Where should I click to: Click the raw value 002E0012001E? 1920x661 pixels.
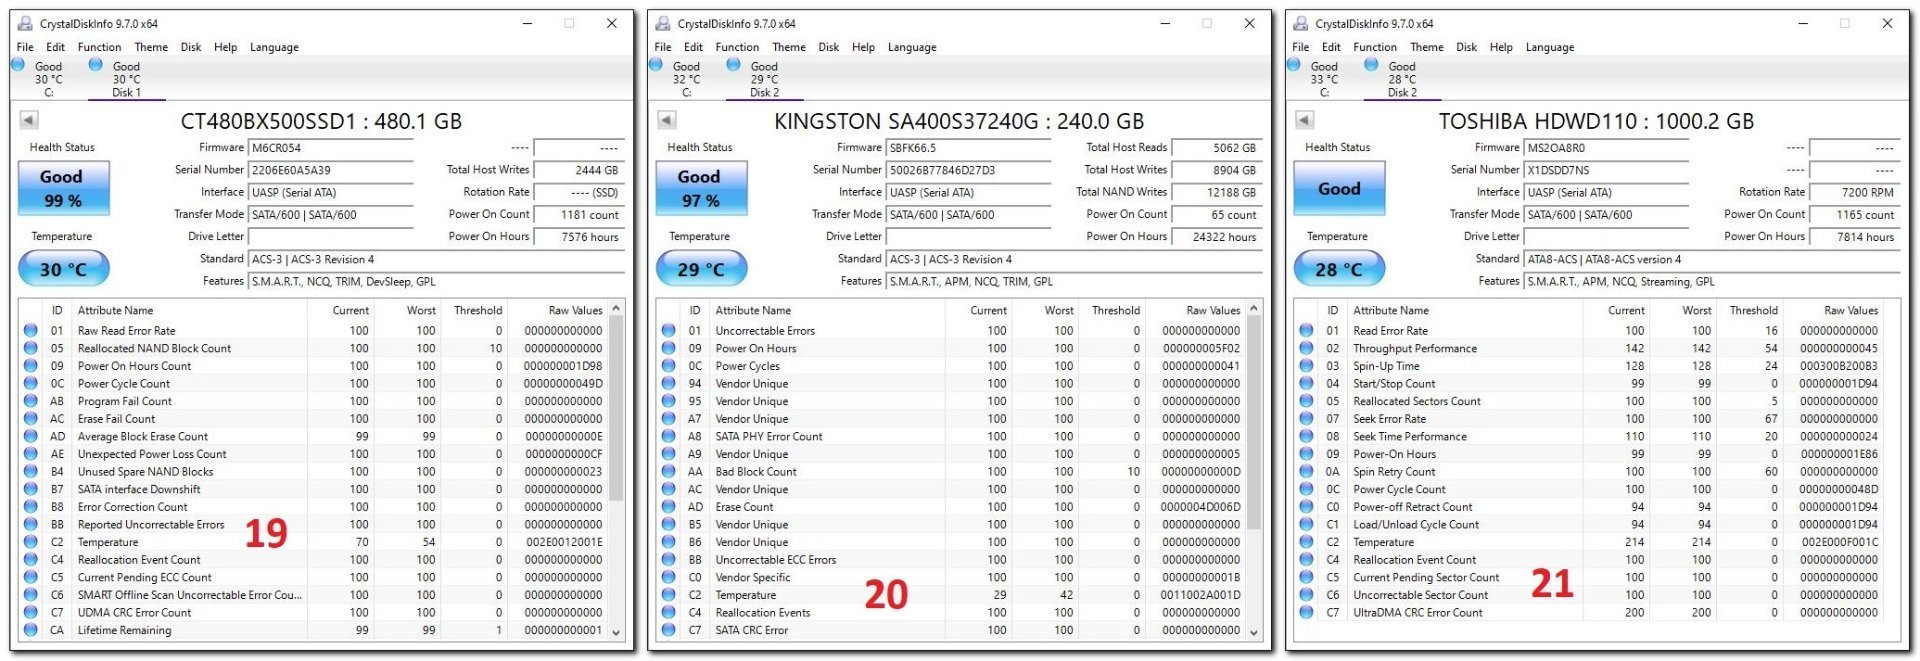tap(564, 542)
